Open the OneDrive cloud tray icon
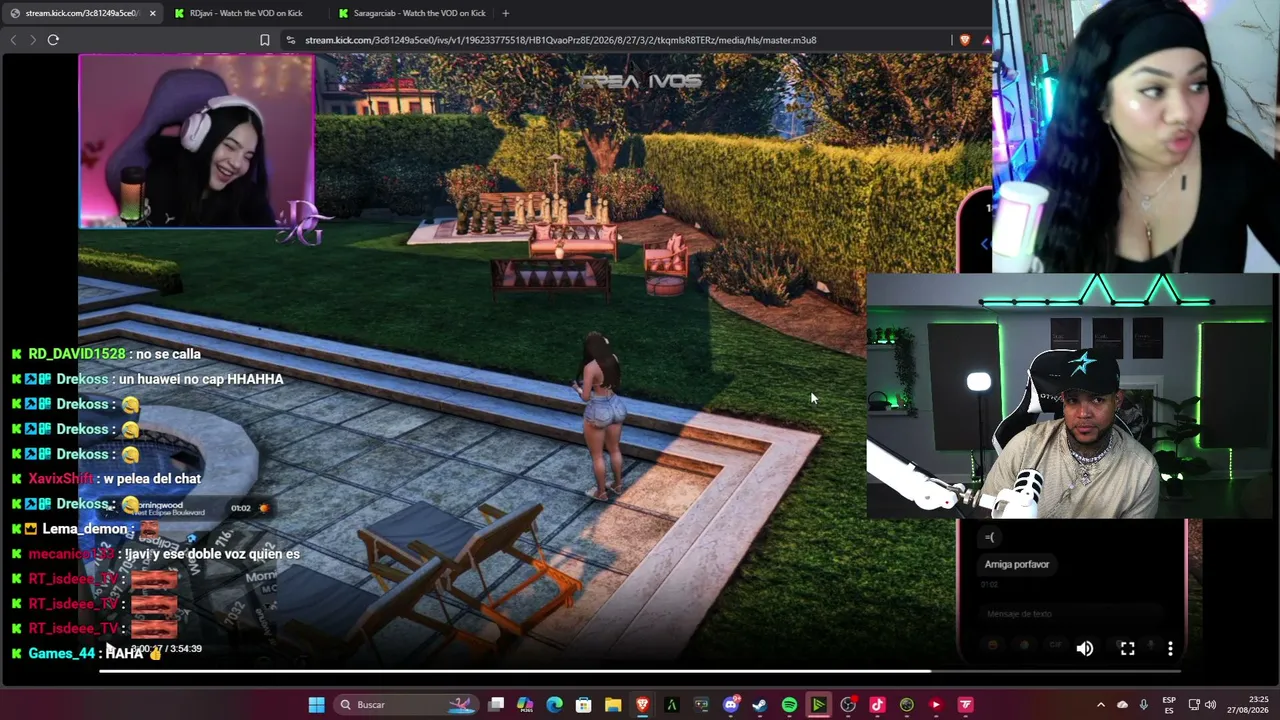This screenshot has width=1280, height=720. pyautogui.click(x=1122, y=705)
